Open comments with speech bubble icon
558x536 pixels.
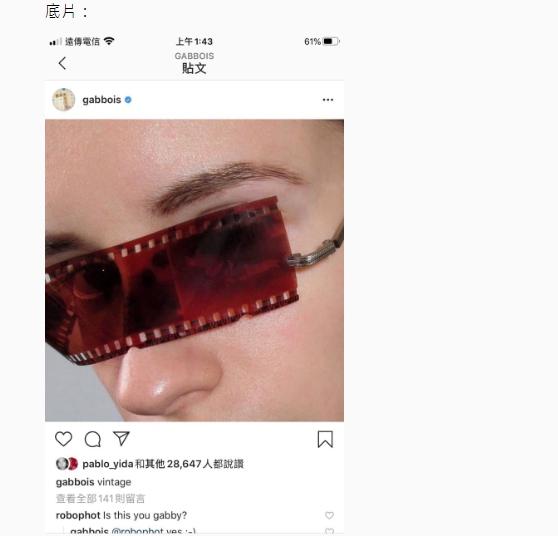93,439
